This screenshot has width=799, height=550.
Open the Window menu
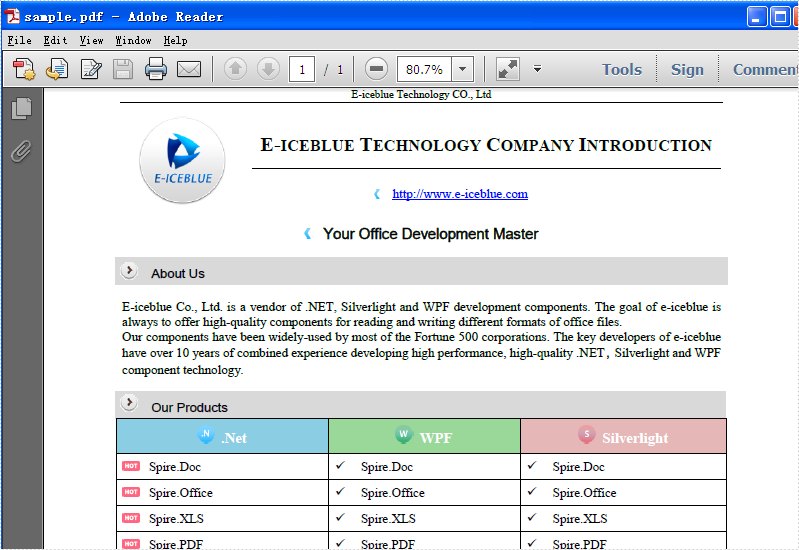click(133, 40)
